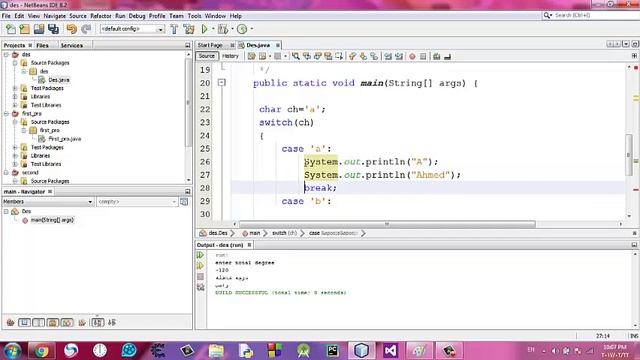Select Des.java in the Projects tree
This screenshot has height=360, width=640.
(59, 80)
